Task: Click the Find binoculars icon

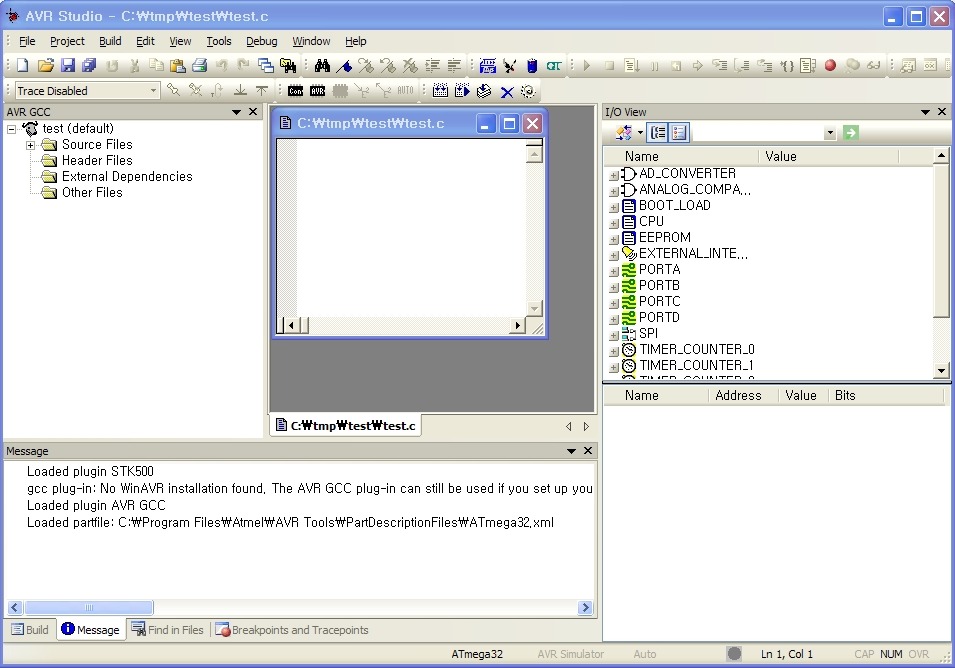Action: point(322,66)
